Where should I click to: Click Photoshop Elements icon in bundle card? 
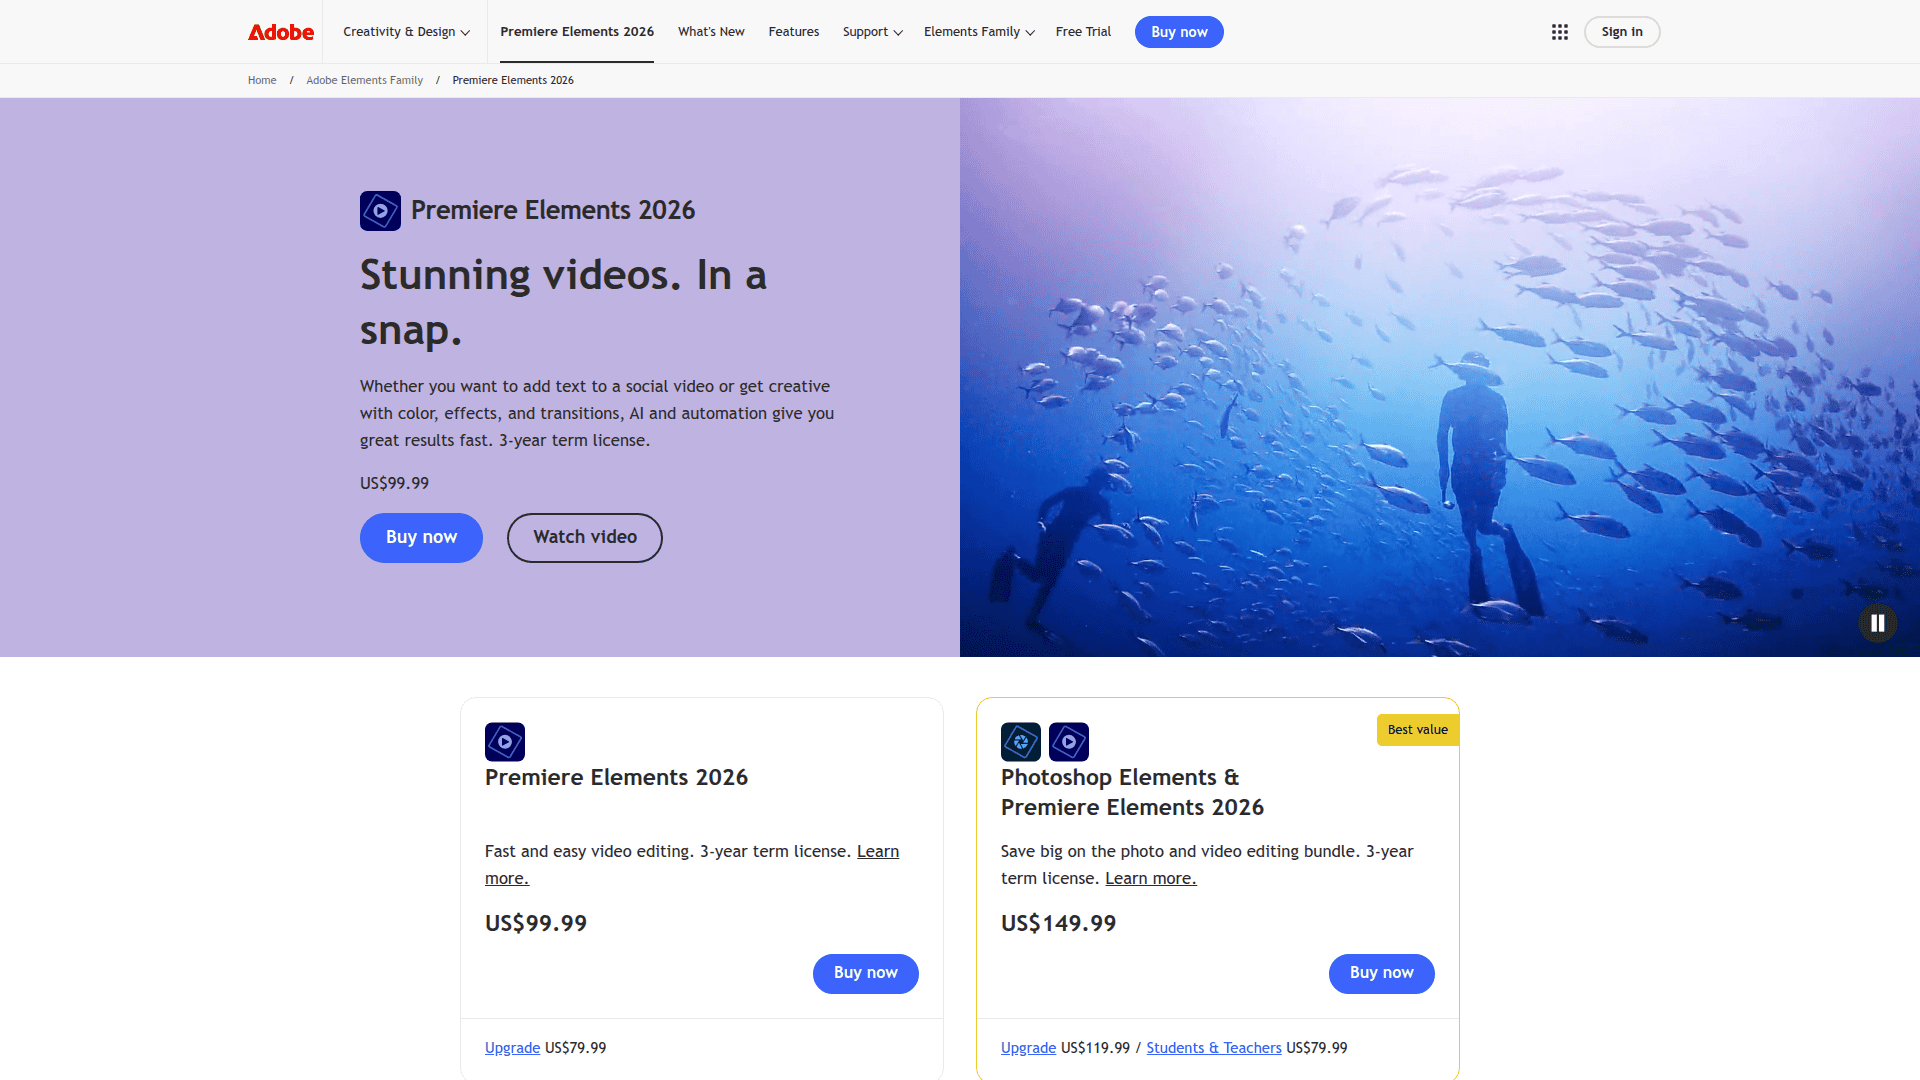1021,742
